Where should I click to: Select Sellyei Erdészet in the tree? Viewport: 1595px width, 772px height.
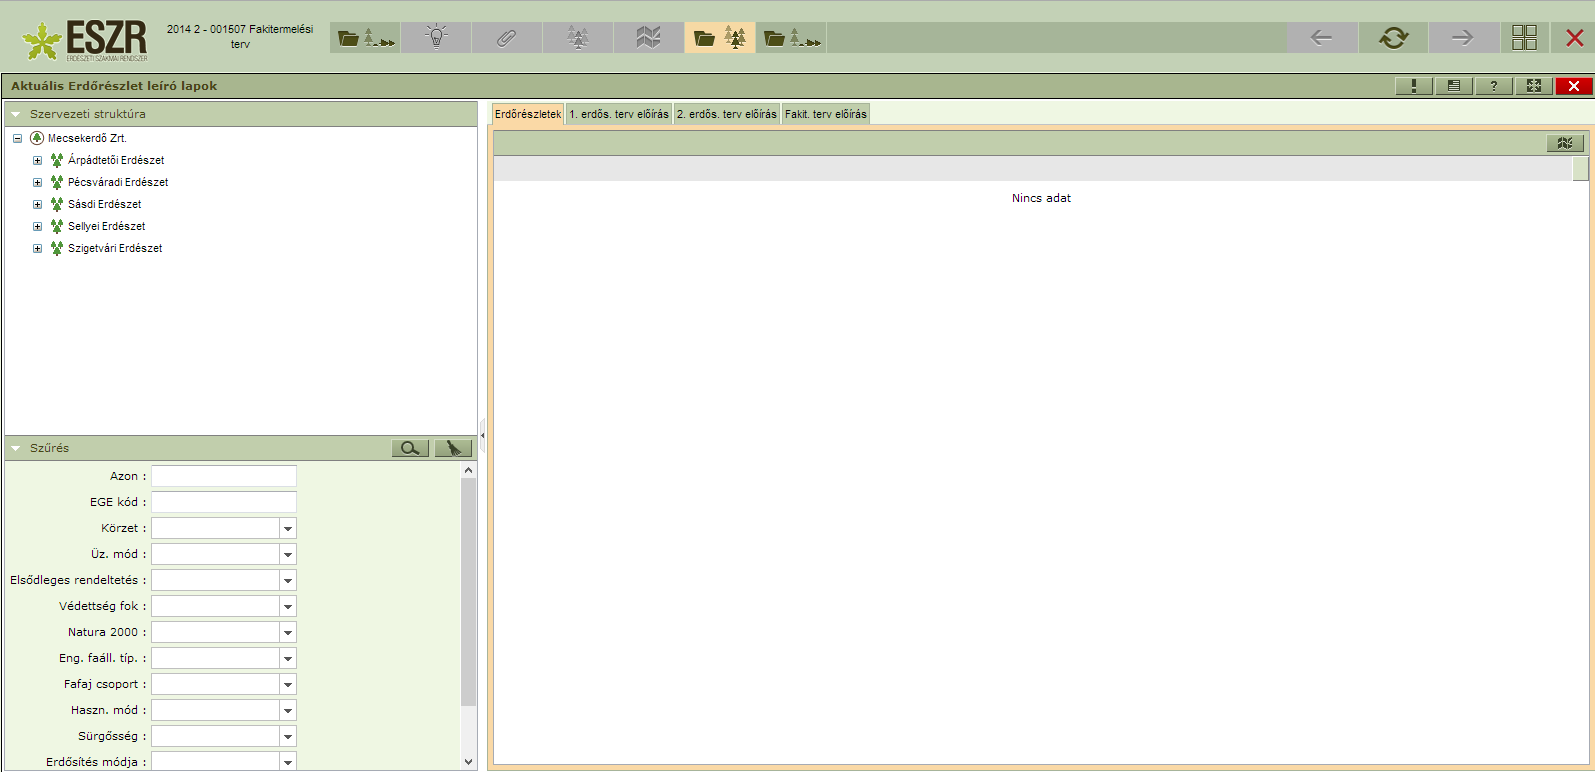pyautogui.click(x=107, y=226)
